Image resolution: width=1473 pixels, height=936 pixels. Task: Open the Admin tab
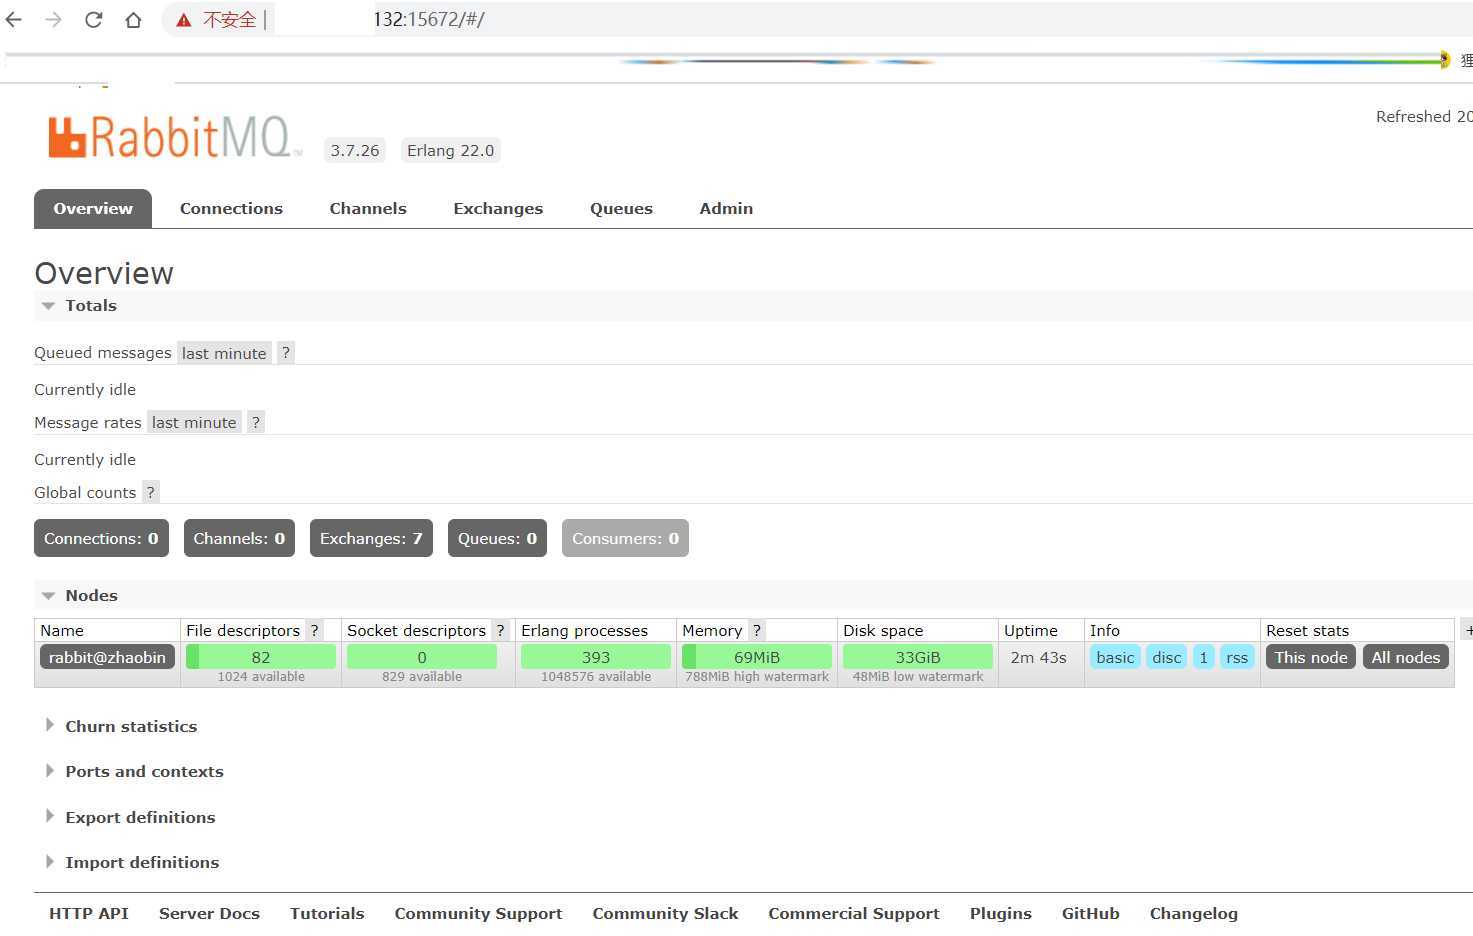click(x=726, y=209)
